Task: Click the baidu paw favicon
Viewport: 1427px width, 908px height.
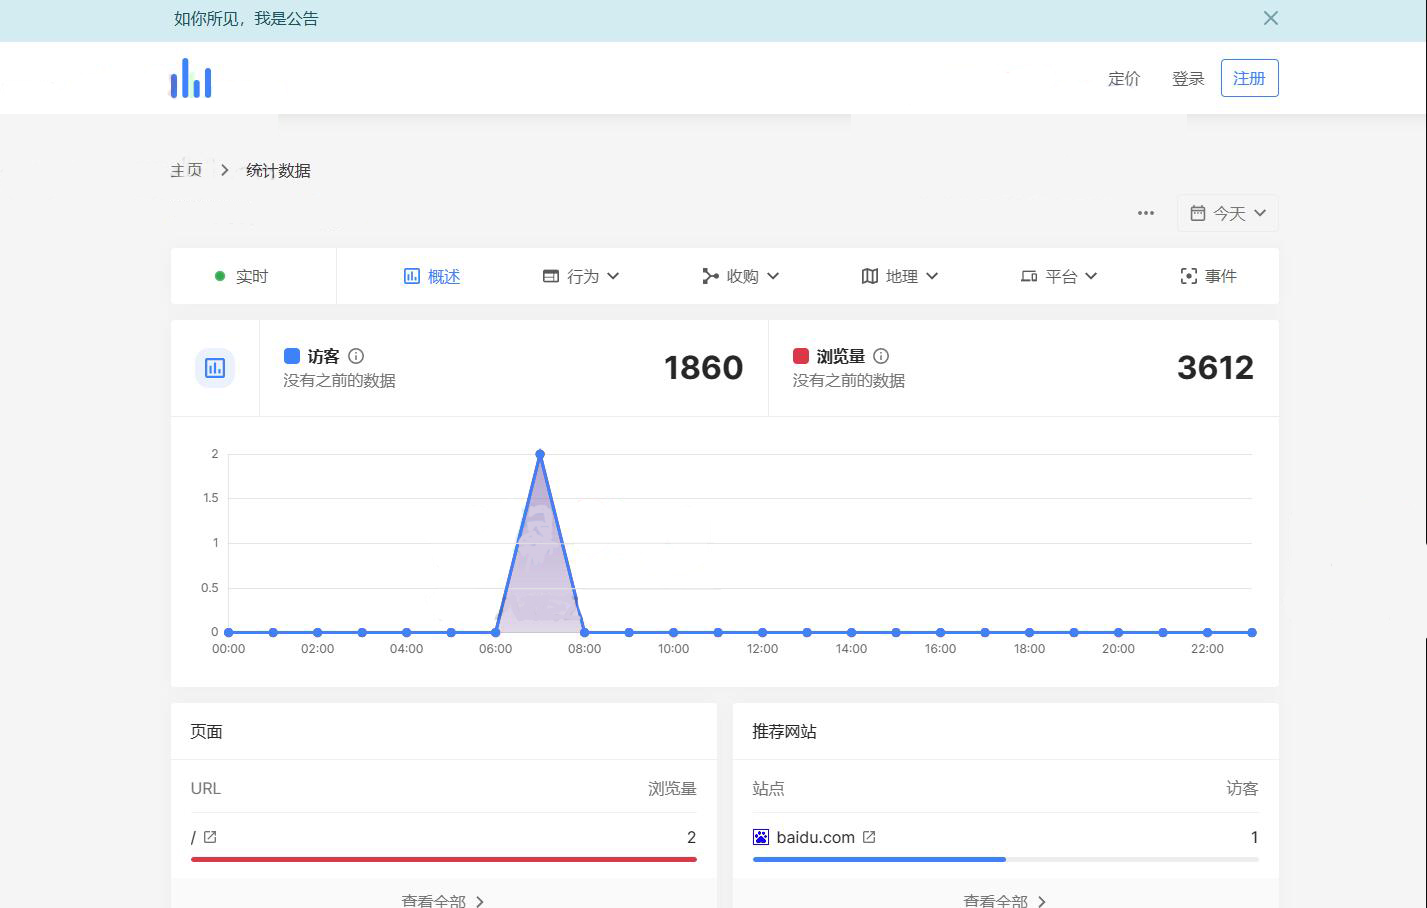Action: click(x=761, y=837)
